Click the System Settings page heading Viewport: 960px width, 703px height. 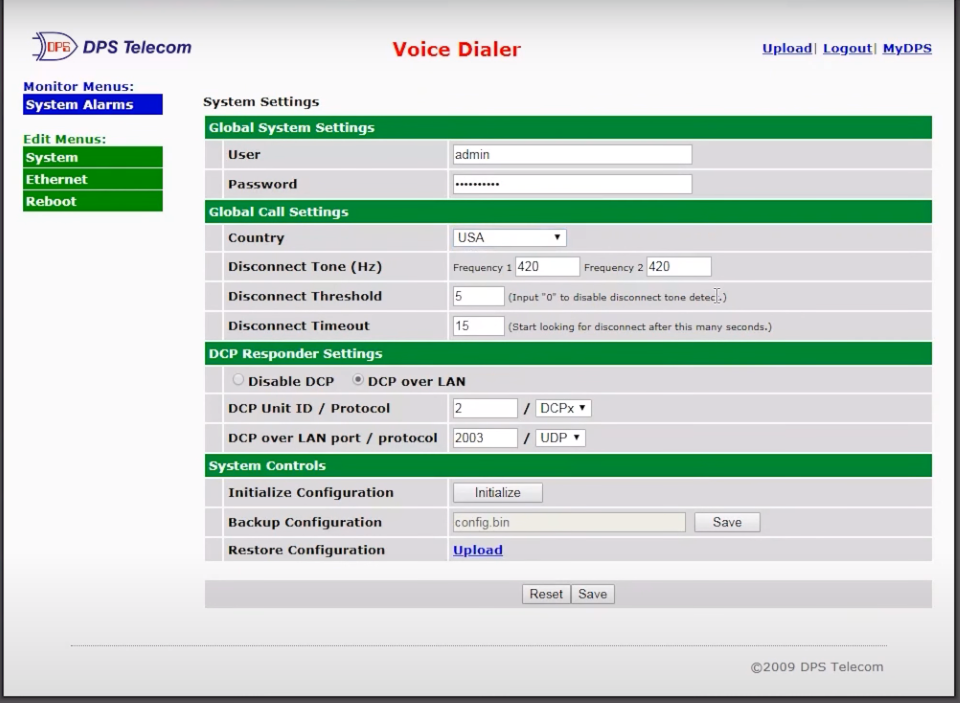coord(261,102)
